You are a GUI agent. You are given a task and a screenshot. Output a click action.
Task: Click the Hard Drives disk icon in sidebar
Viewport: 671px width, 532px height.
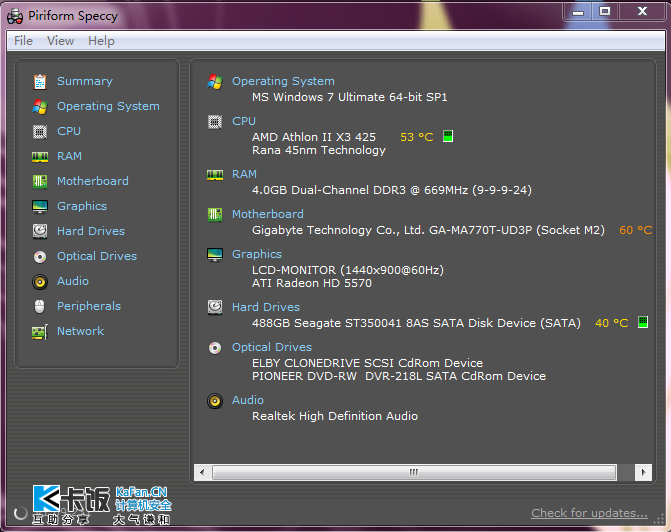coord(40,232)
